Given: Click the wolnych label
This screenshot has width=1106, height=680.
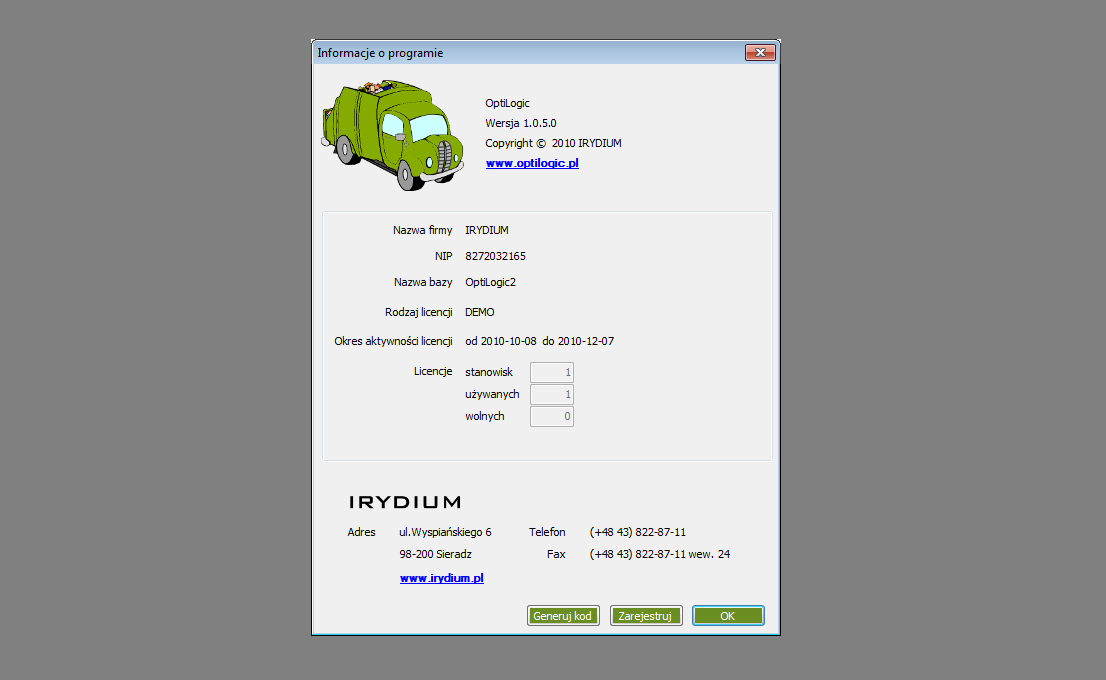Looking at the screenshot, I should click(x=485, y=416).
